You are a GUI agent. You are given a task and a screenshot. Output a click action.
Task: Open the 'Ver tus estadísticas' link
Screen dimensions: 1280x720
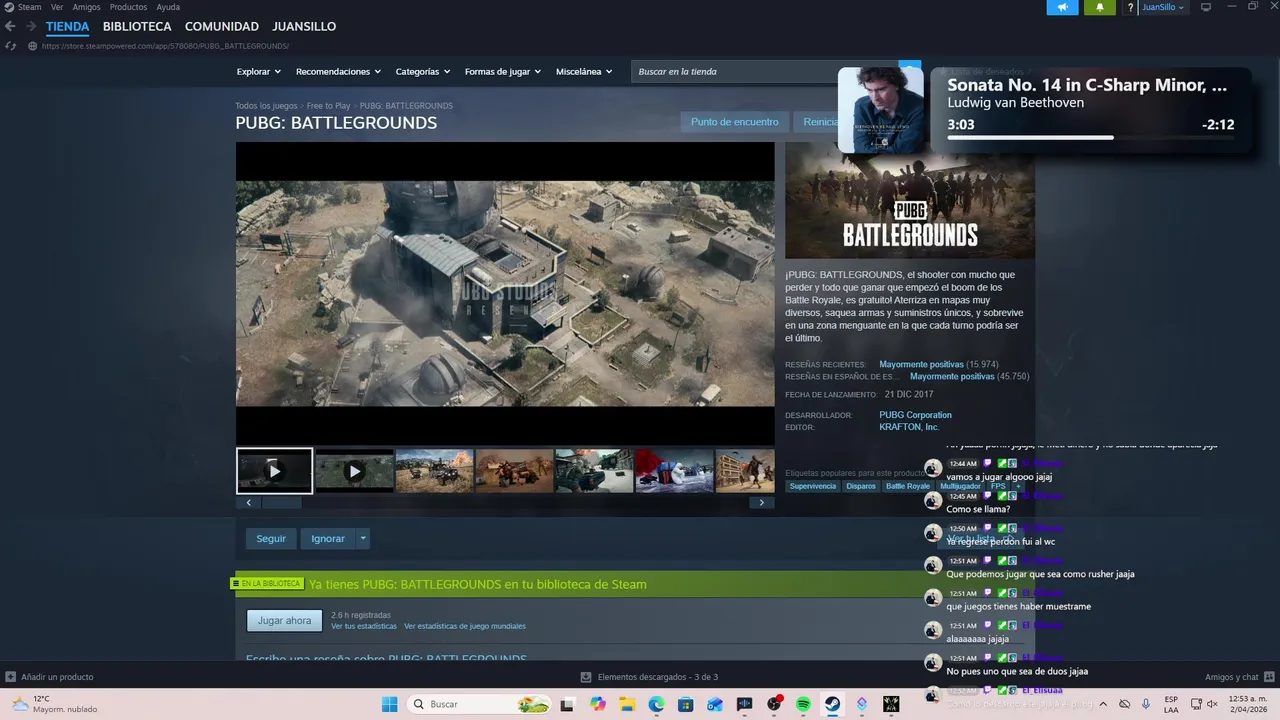click(364, 627)
